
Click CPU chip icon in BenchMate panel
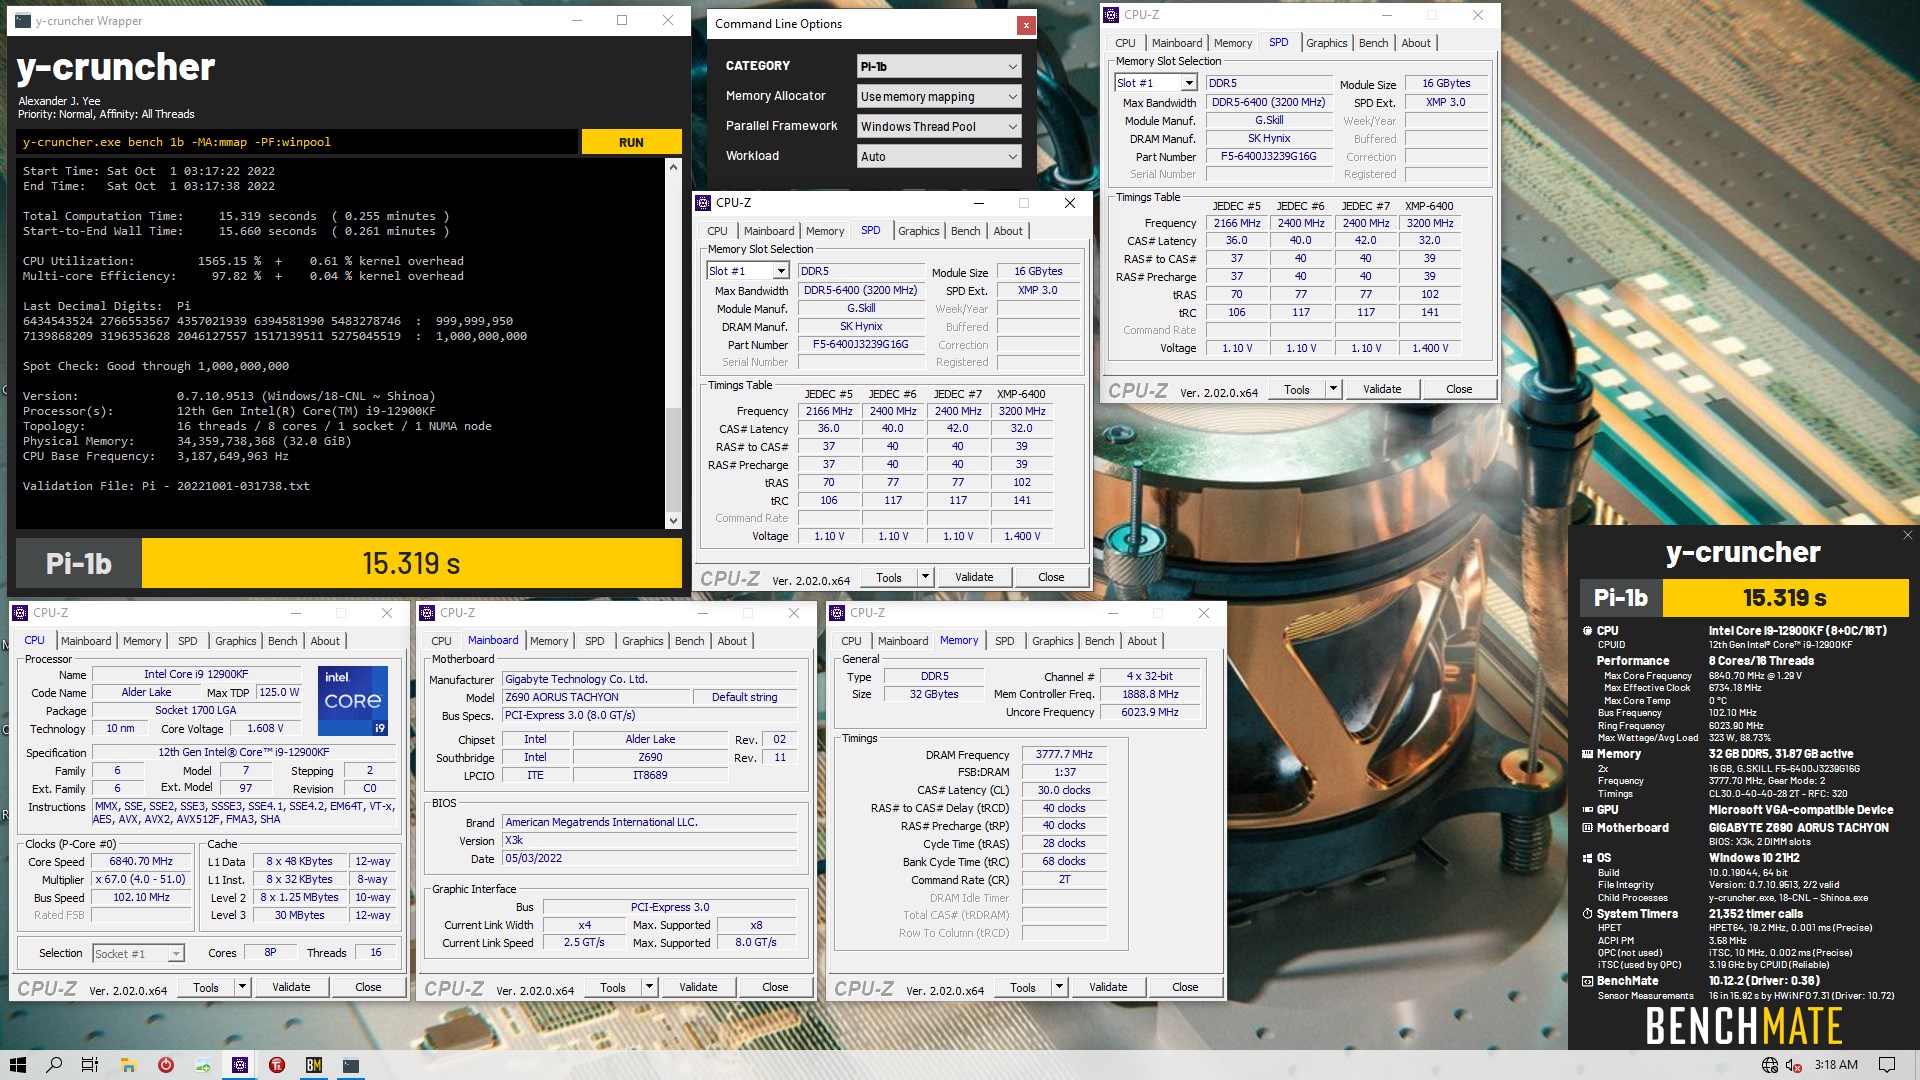tap(1587, 631)
